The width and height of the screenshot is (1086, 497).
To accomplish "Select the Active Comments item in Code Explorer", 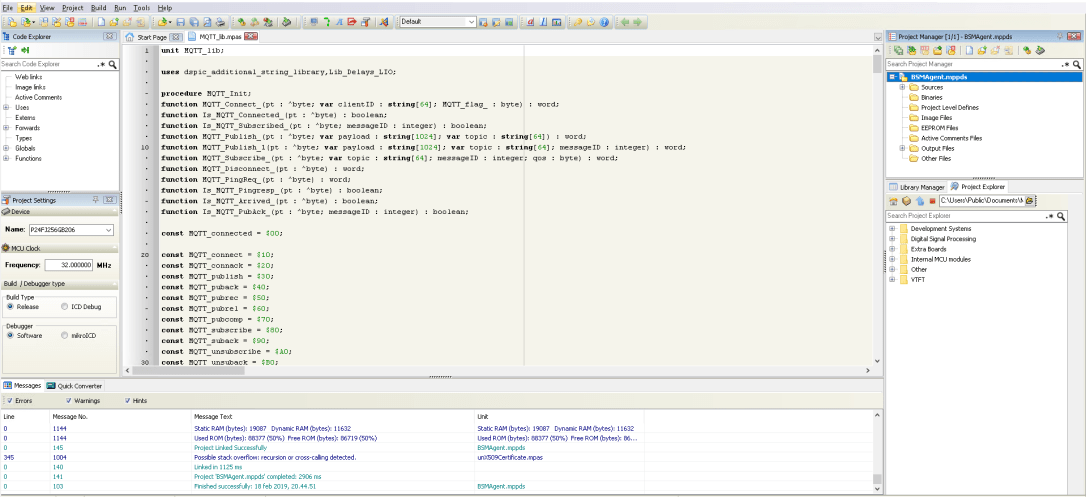I will (38, 98).
